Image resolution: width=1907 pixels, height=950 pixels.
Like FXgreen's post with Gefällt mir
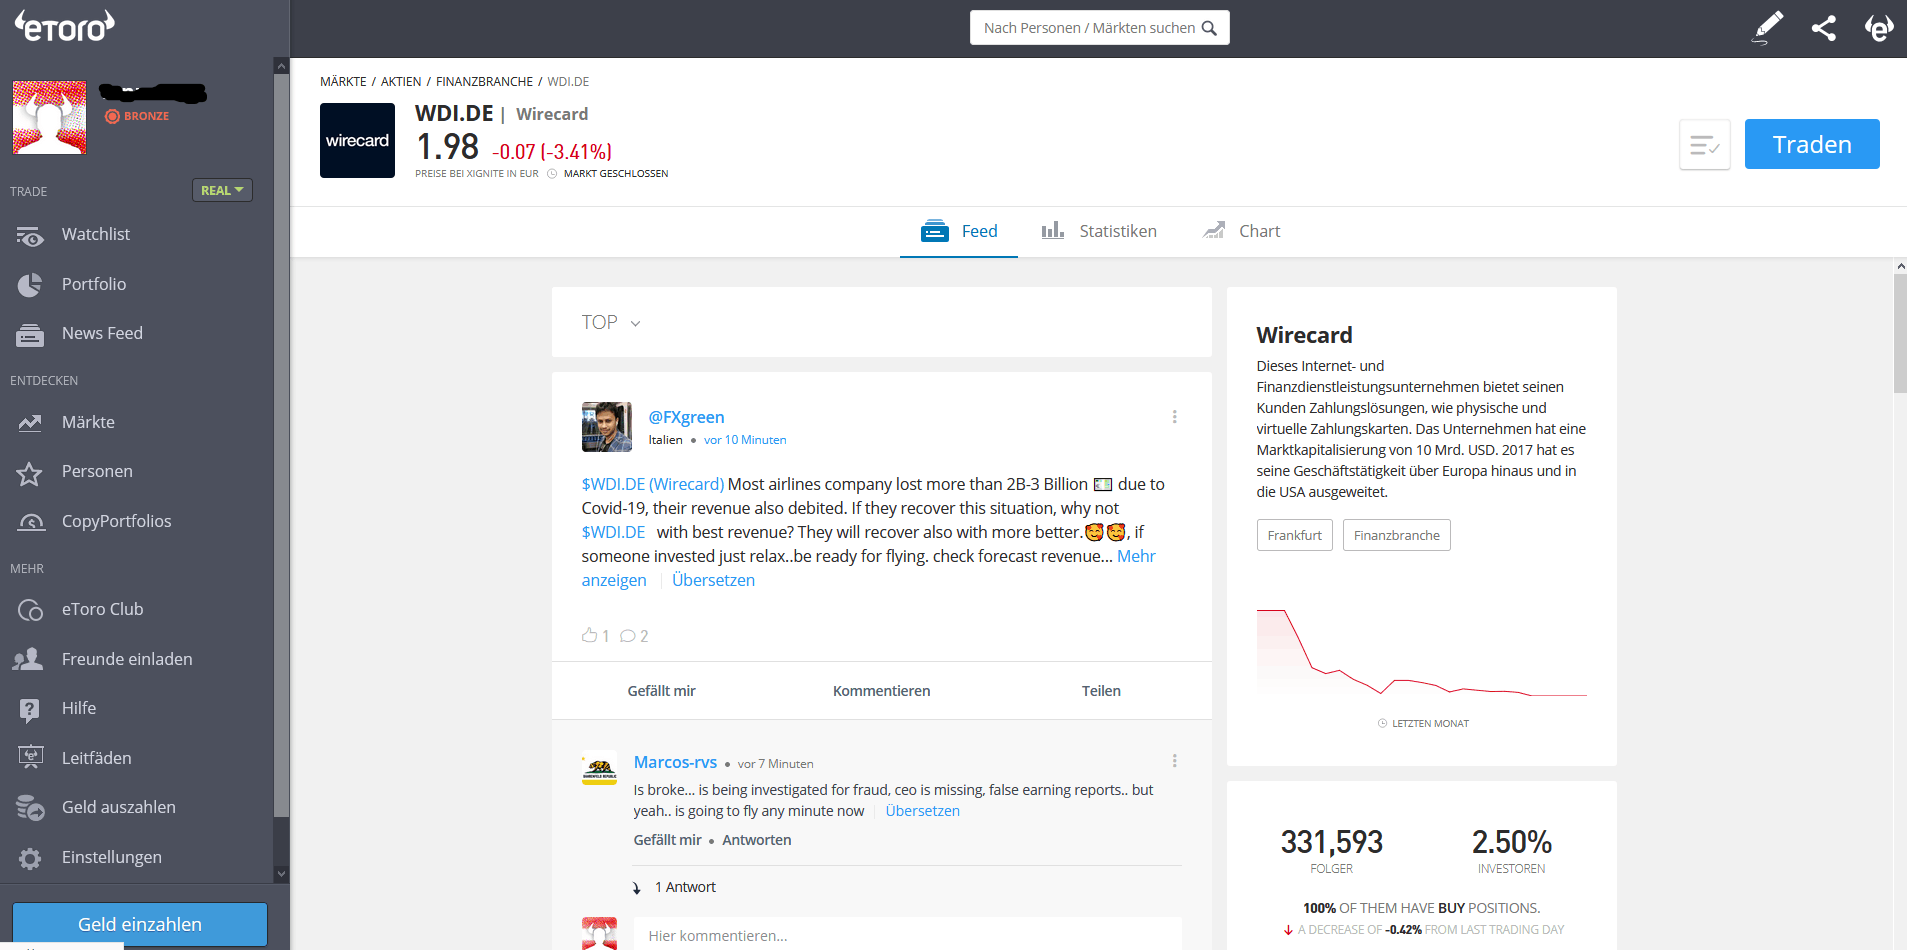[661, 691]
